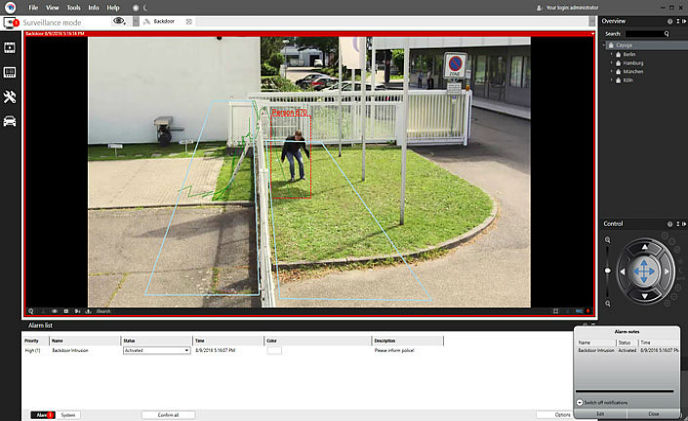Click the Overview panel settings icon
This screenshot has height=421, width=688.
click(670, 21)
